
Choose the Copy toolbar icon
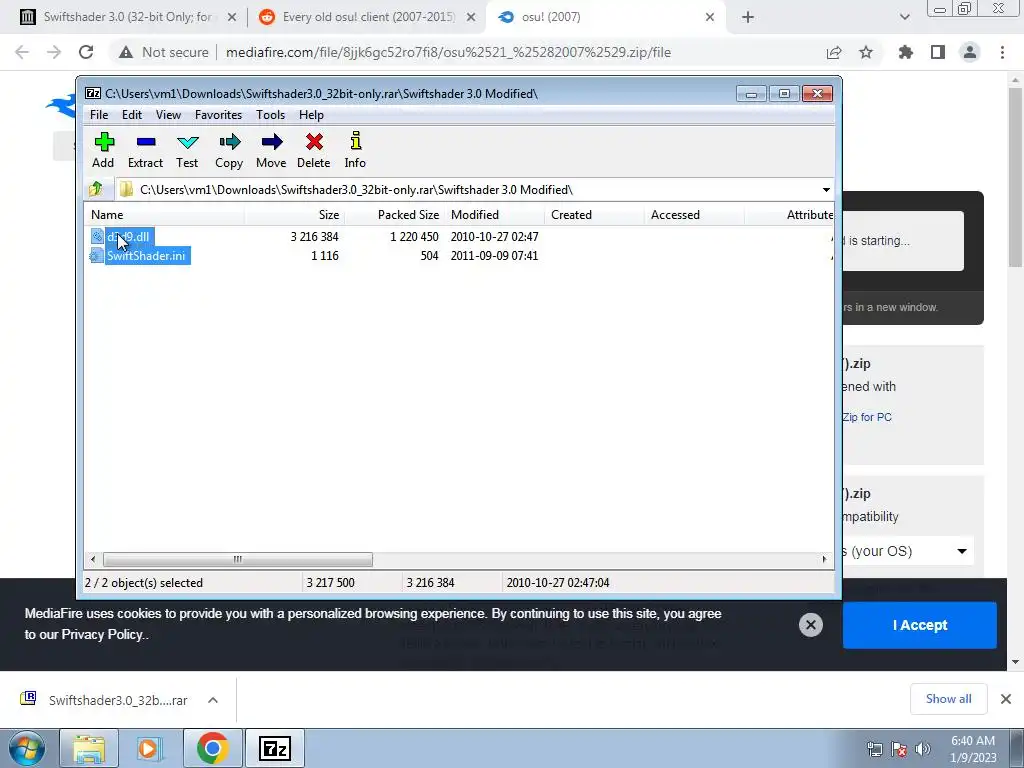coord(229,150)
